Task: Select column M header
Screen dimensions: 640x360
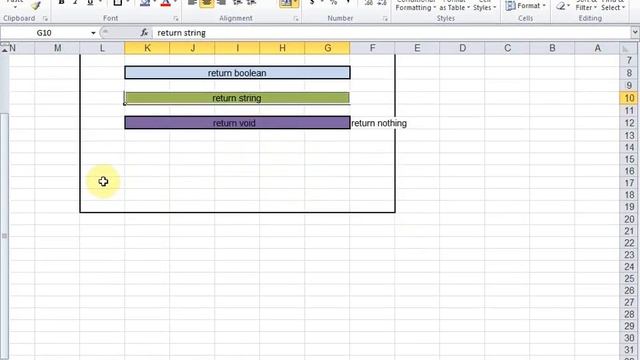Action: pos(58,48)
